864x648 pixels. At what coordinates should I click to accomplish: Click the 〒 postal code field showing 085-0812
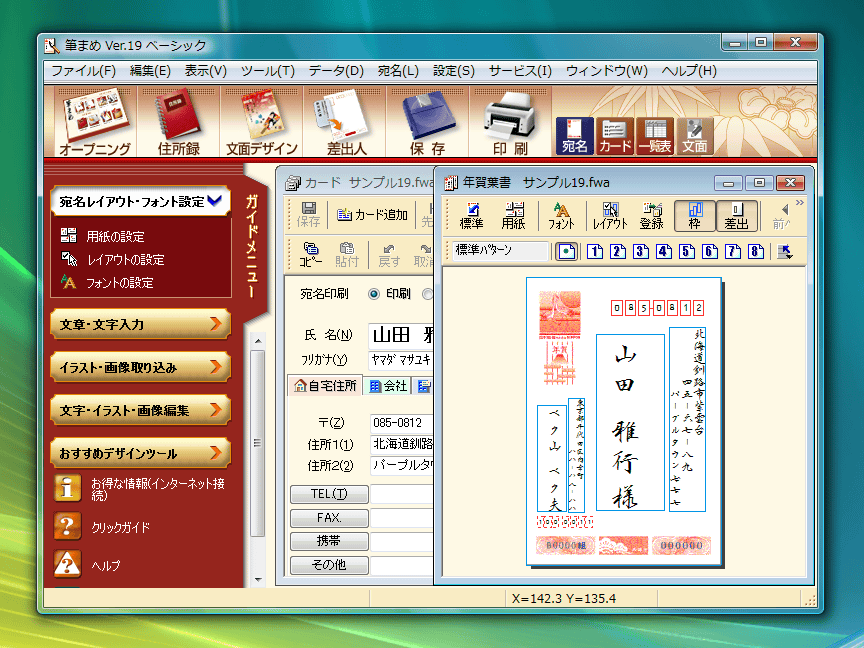402,423
